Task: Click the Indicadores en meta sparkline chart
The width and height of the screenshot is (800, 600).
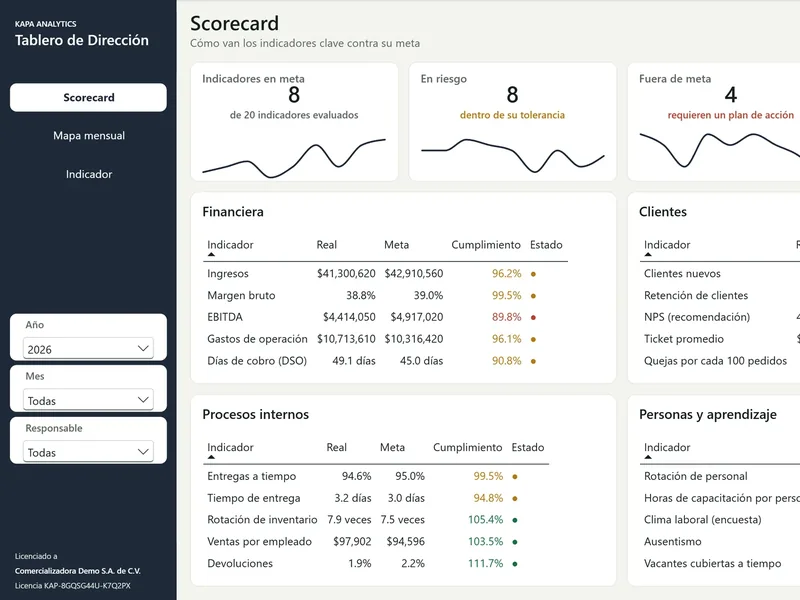Action: click(x=294, y=157)
